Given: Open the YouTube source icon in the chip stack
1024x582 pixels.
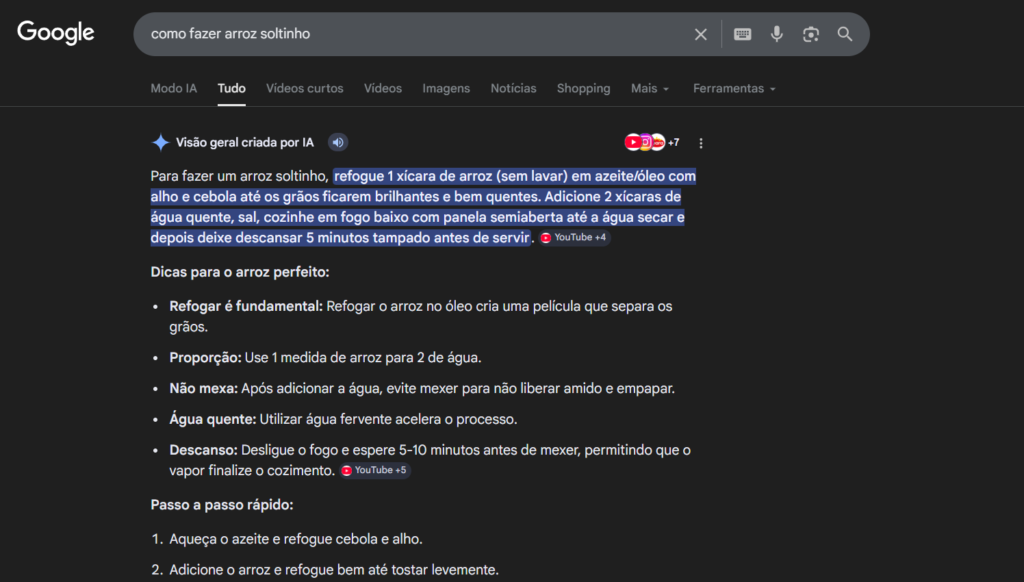Looking at the screenshot, I should [x=632, y=142].
